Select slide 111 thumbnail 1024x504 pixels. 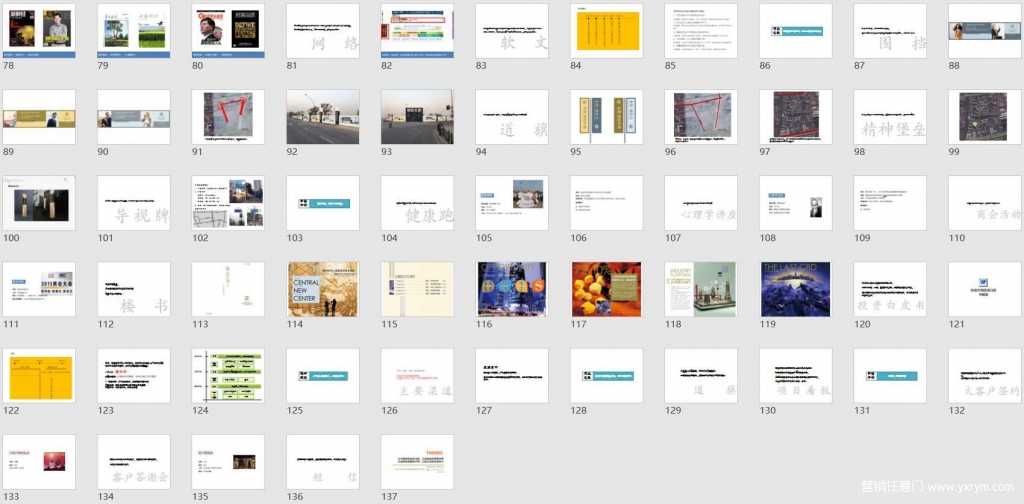(39, 289)
